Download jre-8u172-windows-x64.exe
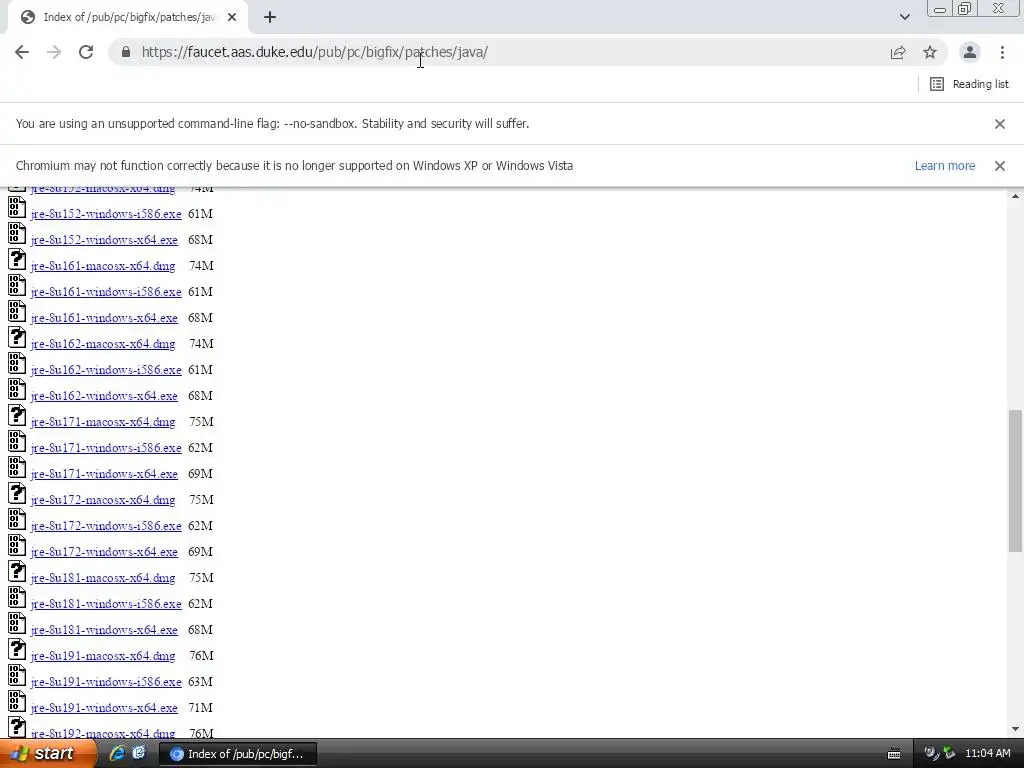This screenshot has width=1024, height=768. pos(104,552)
